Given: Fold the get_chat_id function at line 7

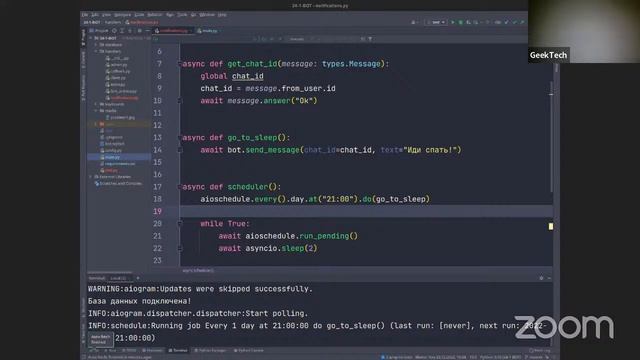Looking at the screenshot, I should pos(180,64).
